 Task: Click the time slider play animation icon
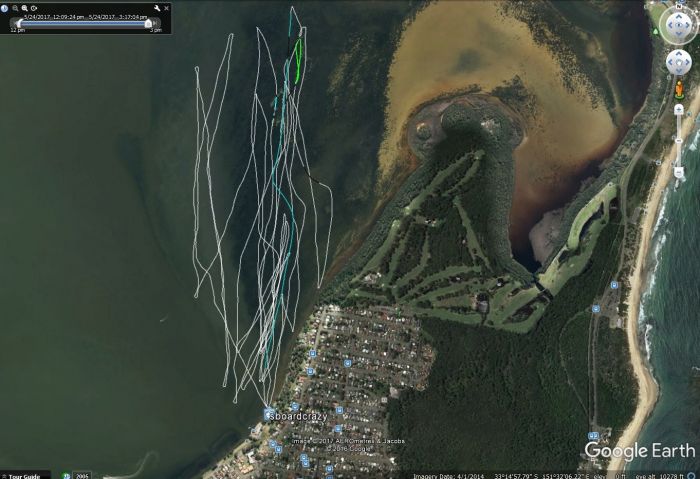(x=34, y=8)
